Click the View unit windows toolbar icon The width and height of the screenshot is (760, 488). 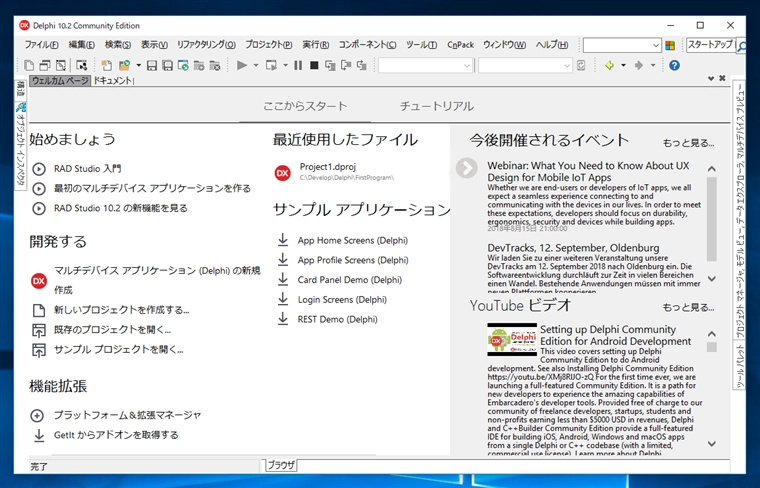[x=45, y=65]
